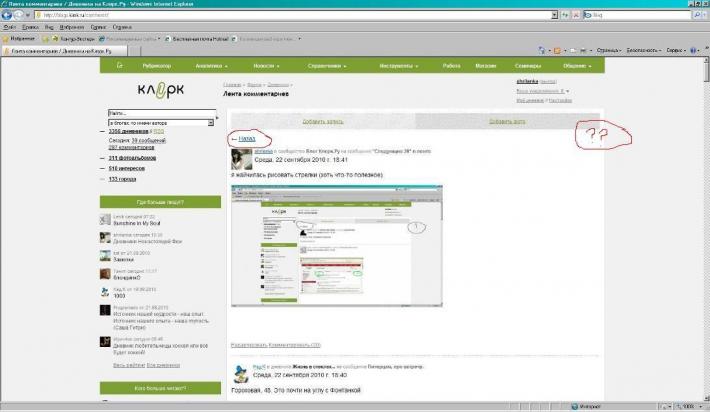Open the Сервис menu in the menu bar
The height and width of the screenshot is (412, 710).
tap(98, 27)
